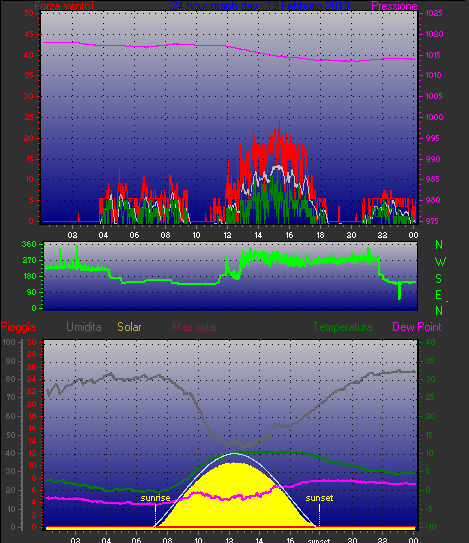Click the sunrise marker label
Screen dimensions: 469x543
(156, 498)
